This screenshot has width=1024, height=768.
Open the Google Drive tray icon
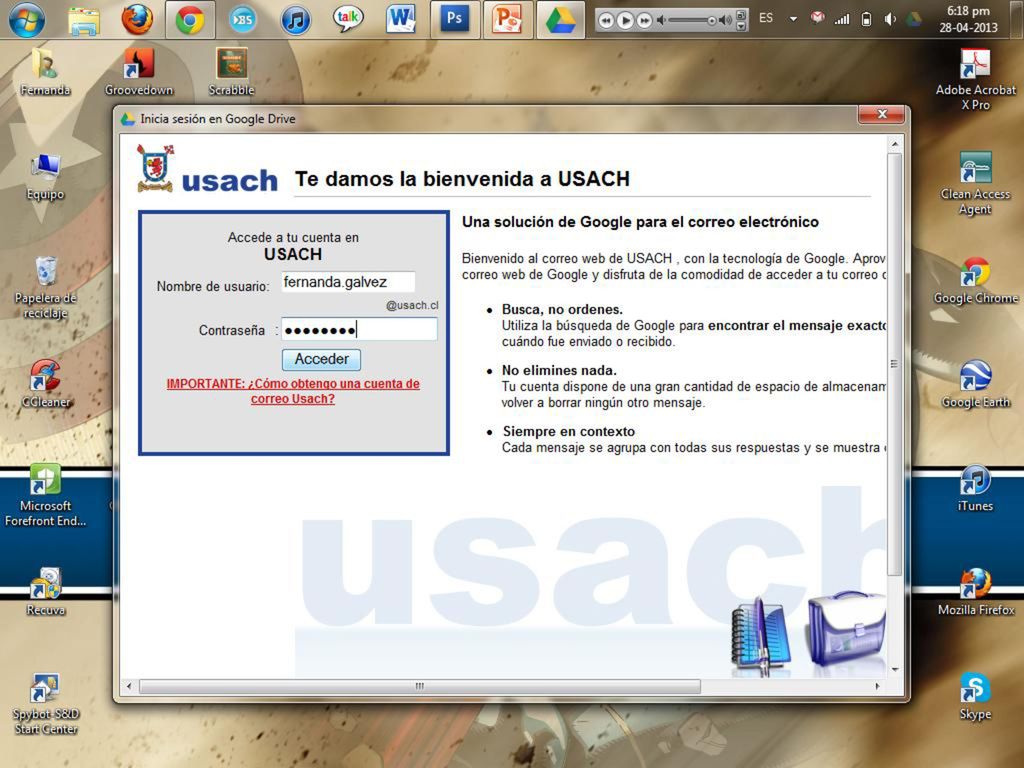[914, 19]
